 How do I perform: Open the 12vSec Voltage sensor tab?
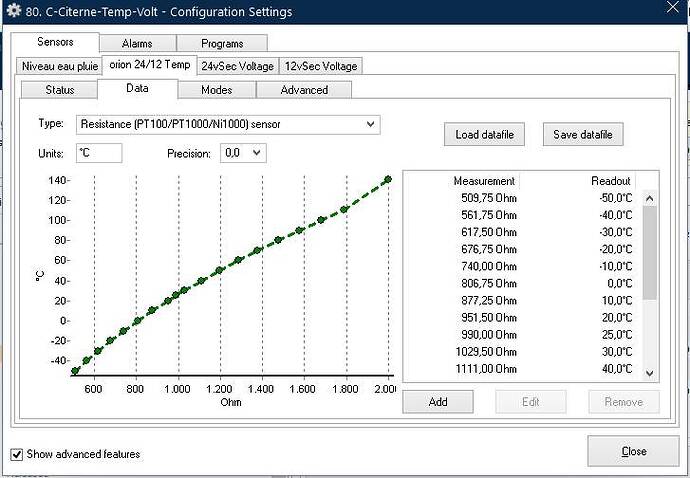pos(321,66)
